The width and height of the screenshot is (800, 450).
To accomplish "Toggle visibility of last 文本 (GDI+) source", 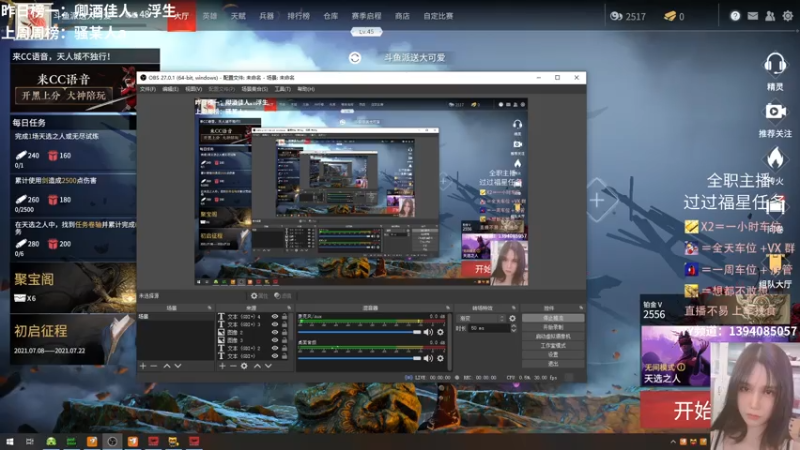I will point(275,356).
